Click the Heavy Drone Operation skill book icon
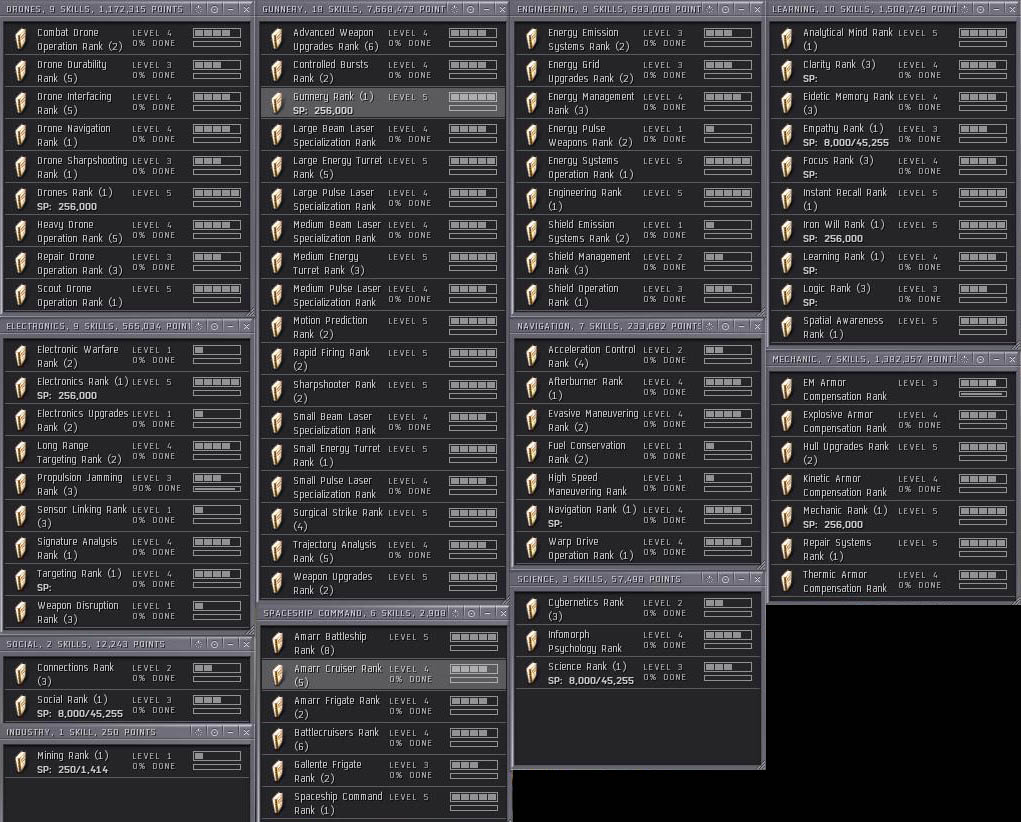The image size is (1021, 822). tap(21, 231)
